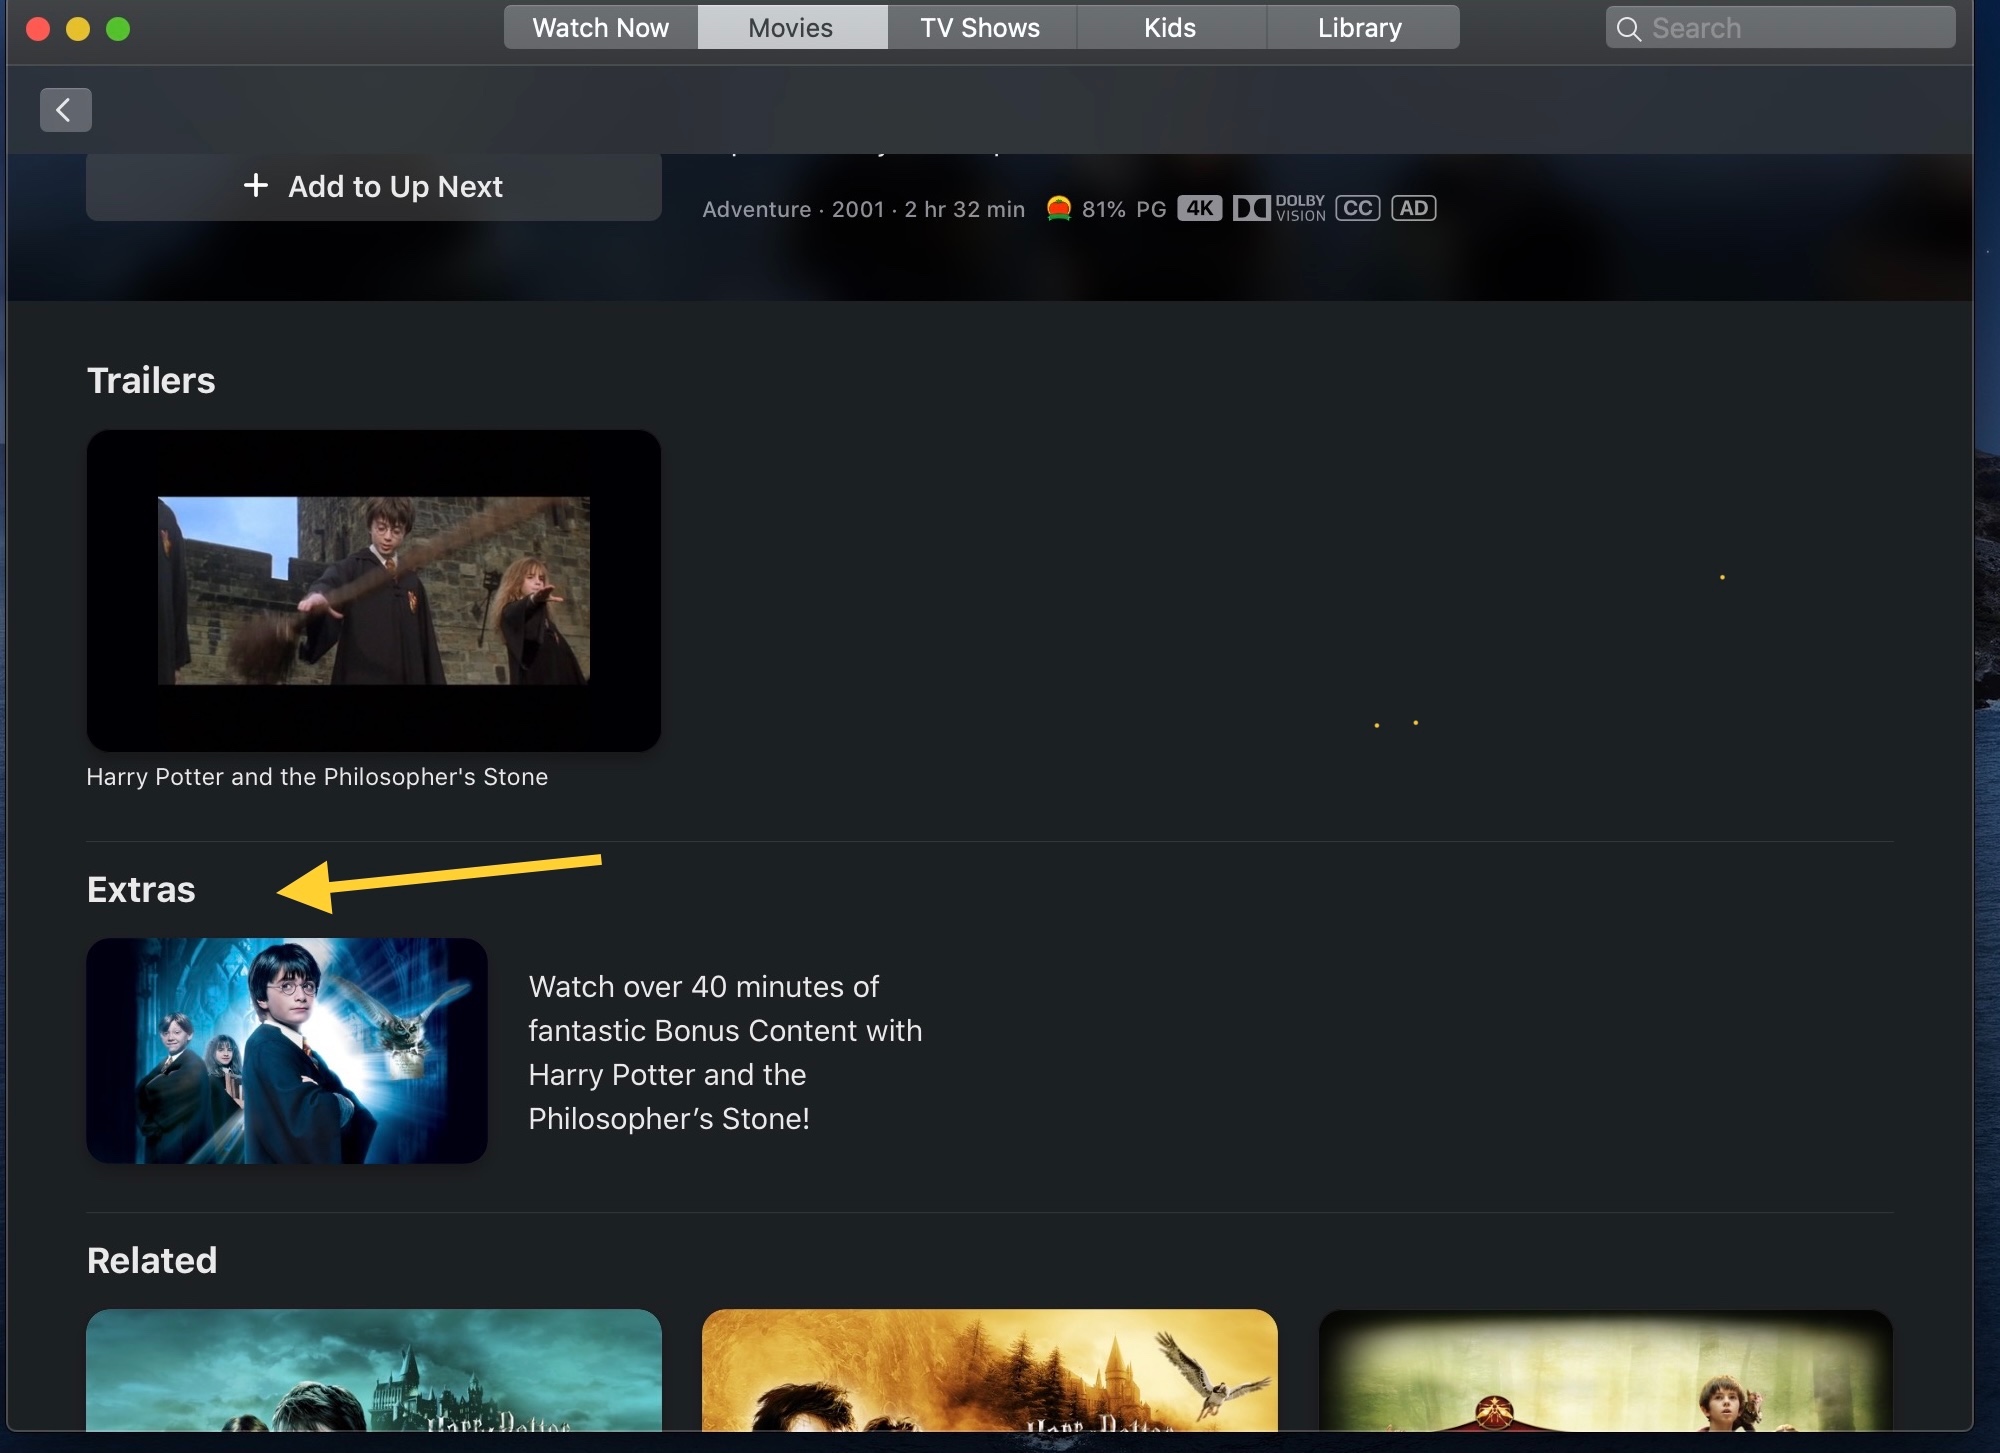Click the Rotten Tomatoes rating icon
The width and height of the screenshot is (2000, 1453).
tap(1059, 208)
